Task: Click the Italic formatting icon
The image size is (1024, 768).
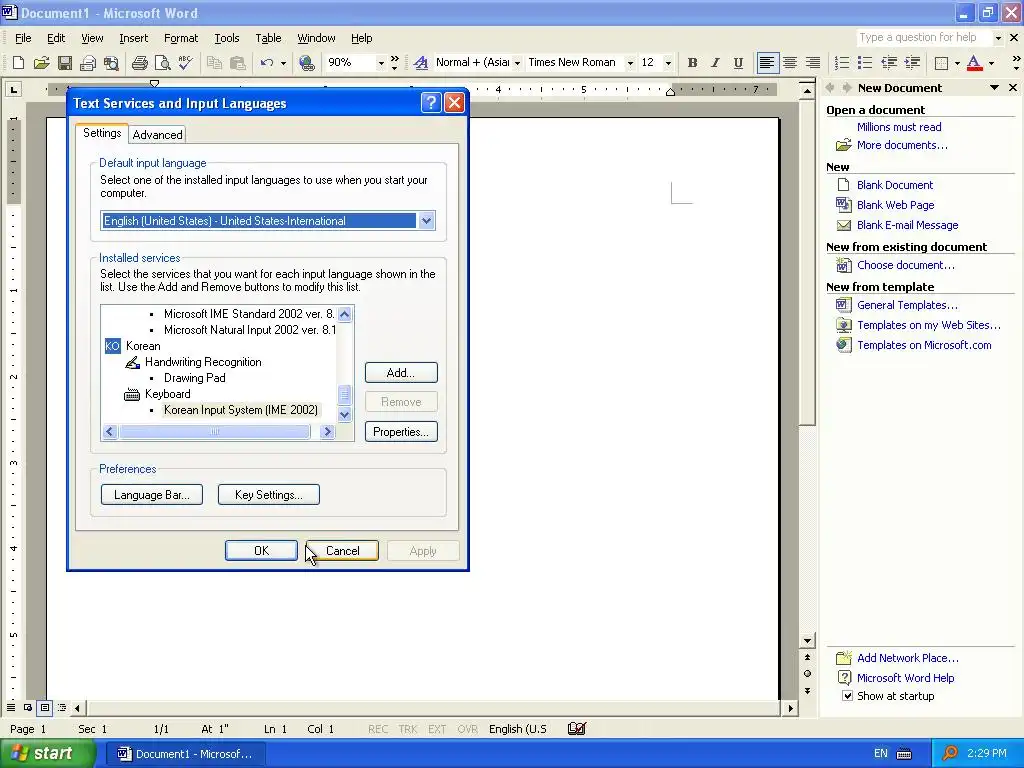Action: (x=715, y=63)
